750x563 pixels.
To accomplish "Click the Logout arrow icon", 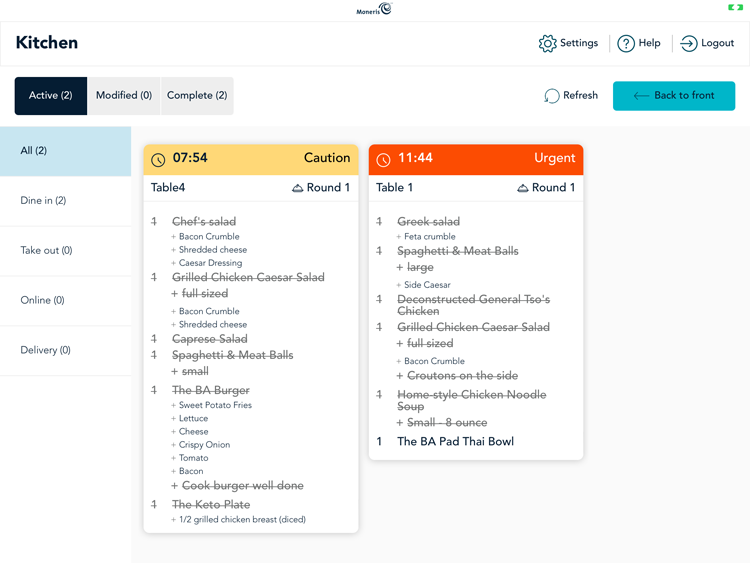I will pyautogui.click(x=689, y=44).
